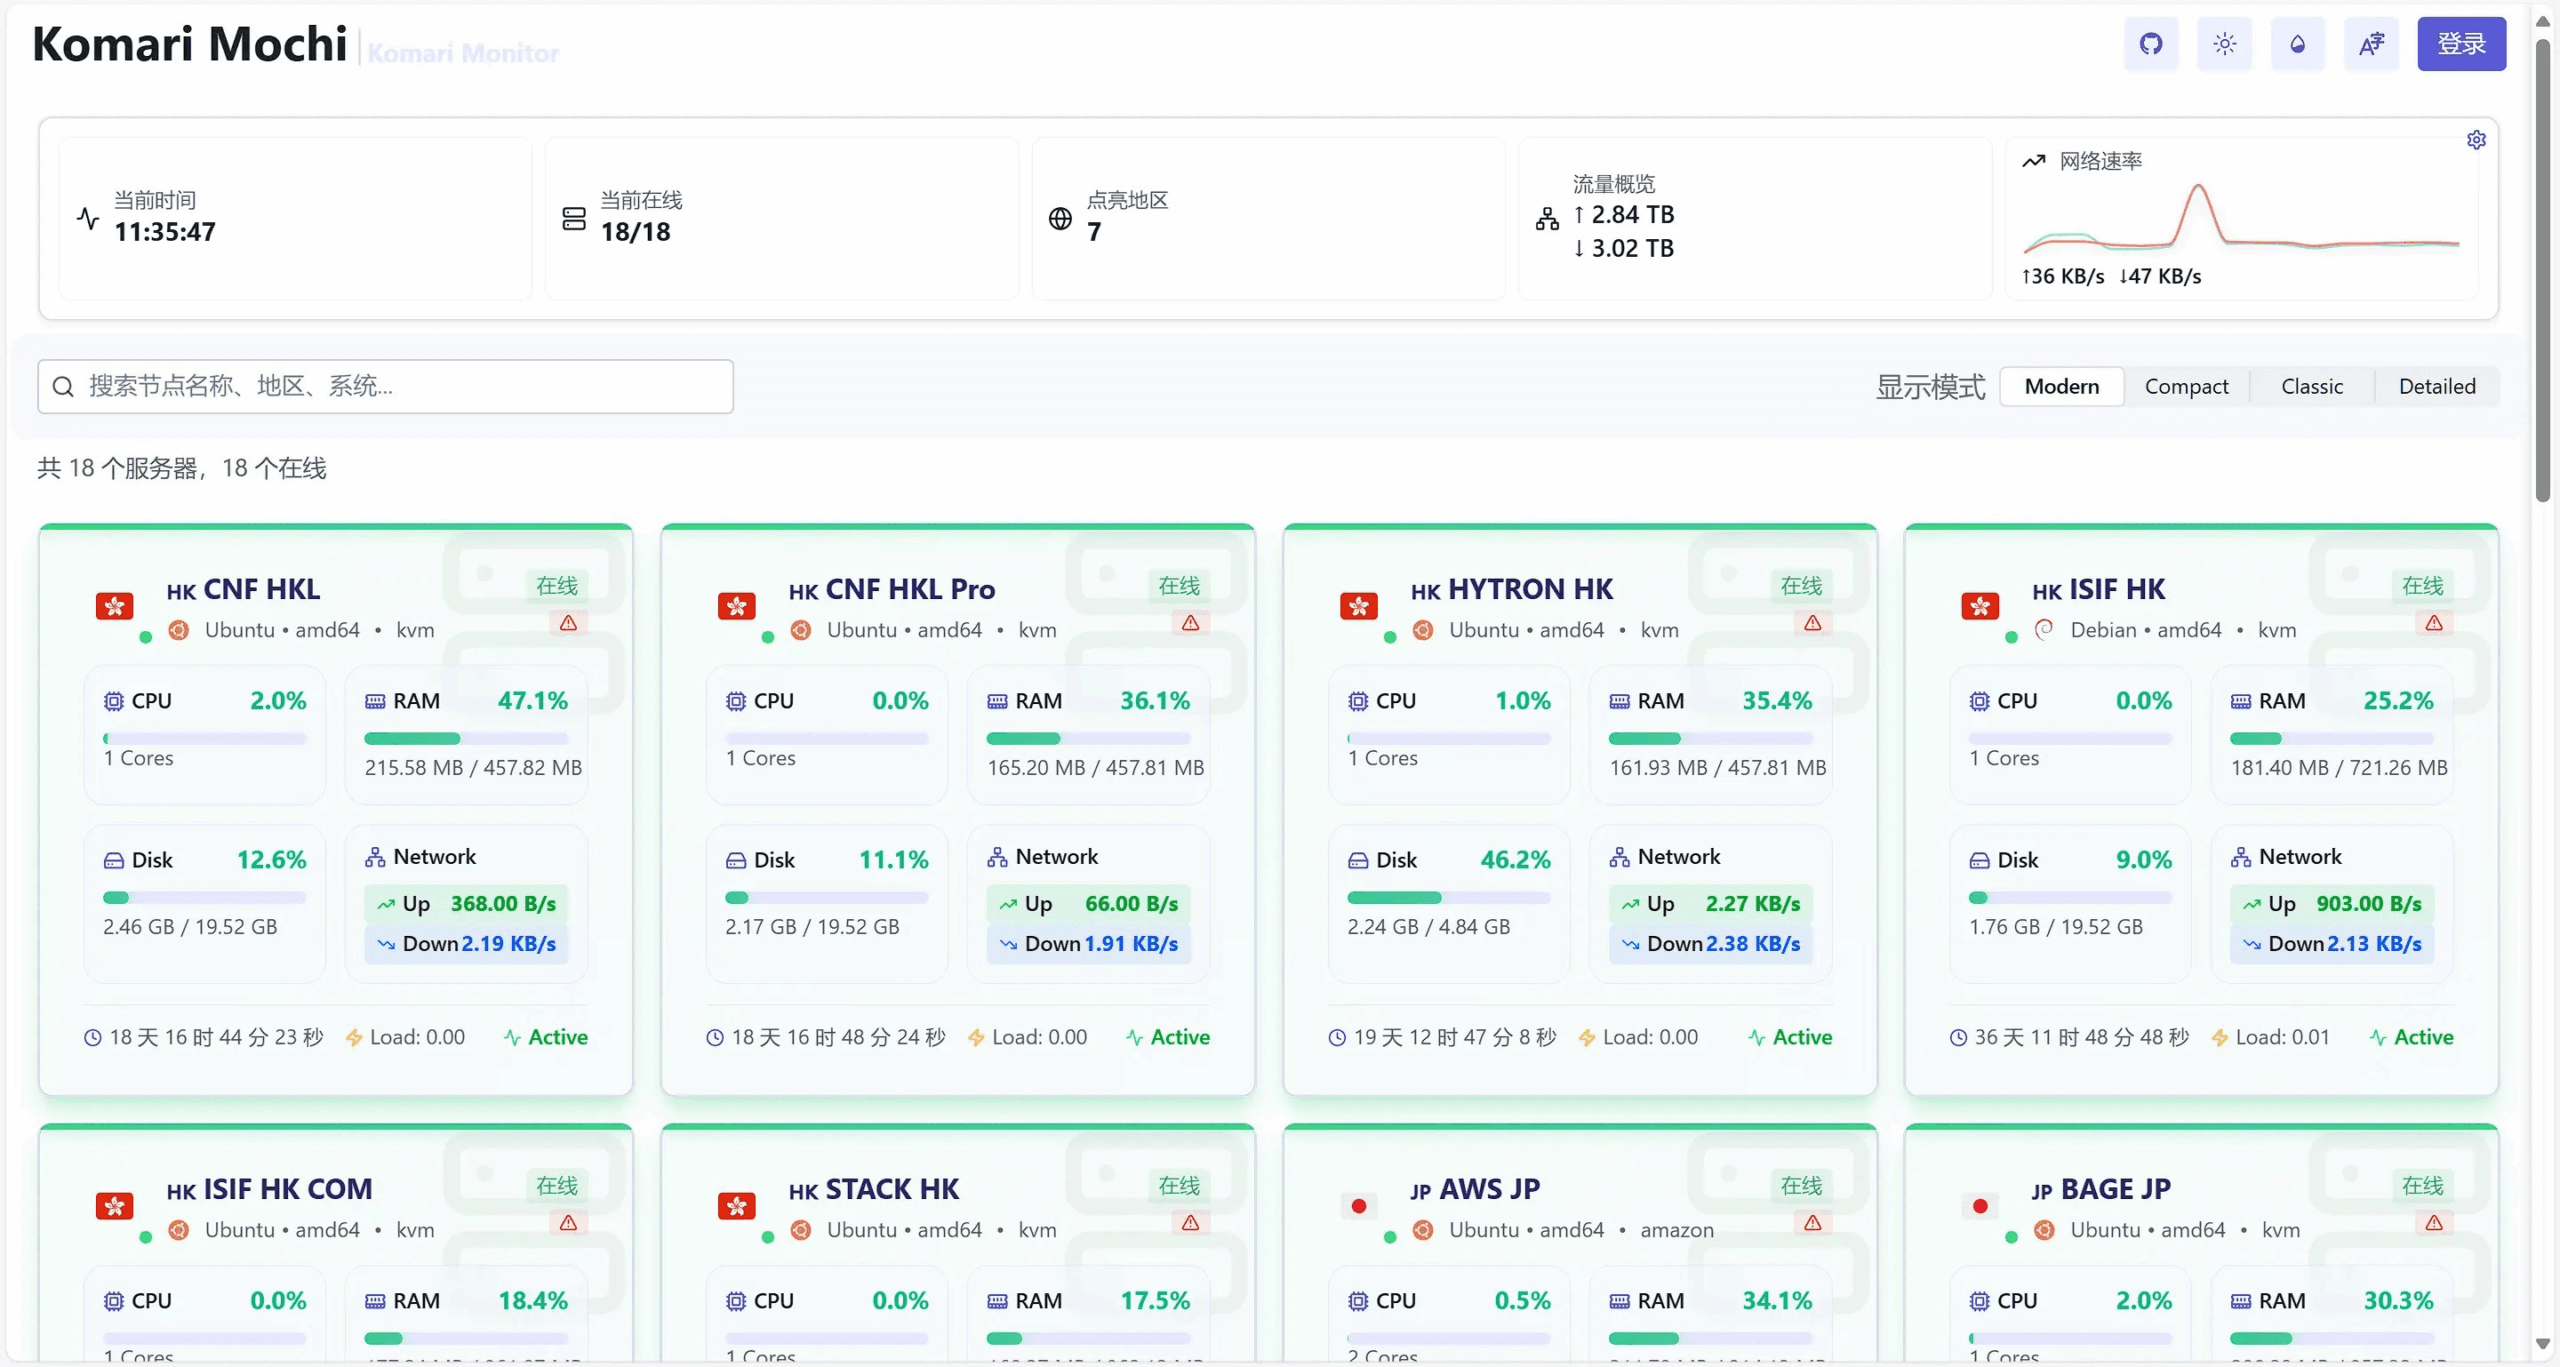Viewport: 2560px width, 1367px height.
Task: Switch display mode to Compact
Action: pyautogui.click(x=2186, y=387)
